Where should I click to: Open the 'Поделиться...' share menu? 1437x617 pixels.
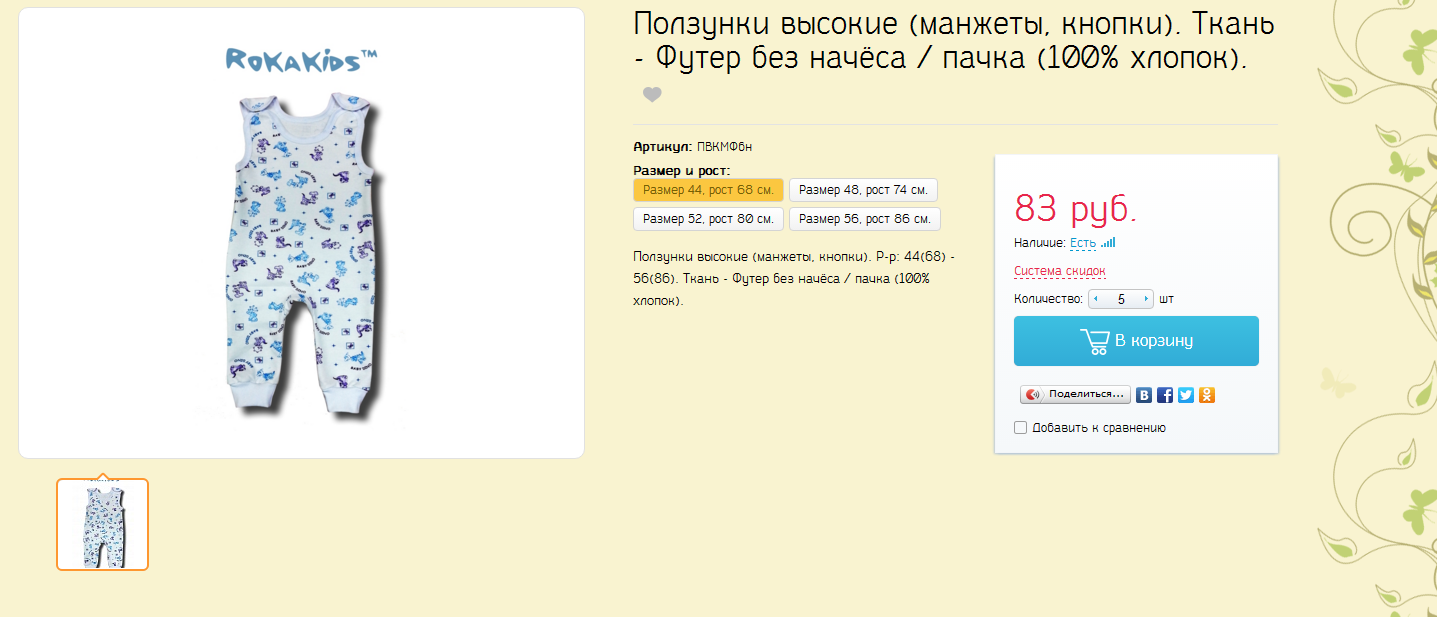click(x=1075, y=395)
